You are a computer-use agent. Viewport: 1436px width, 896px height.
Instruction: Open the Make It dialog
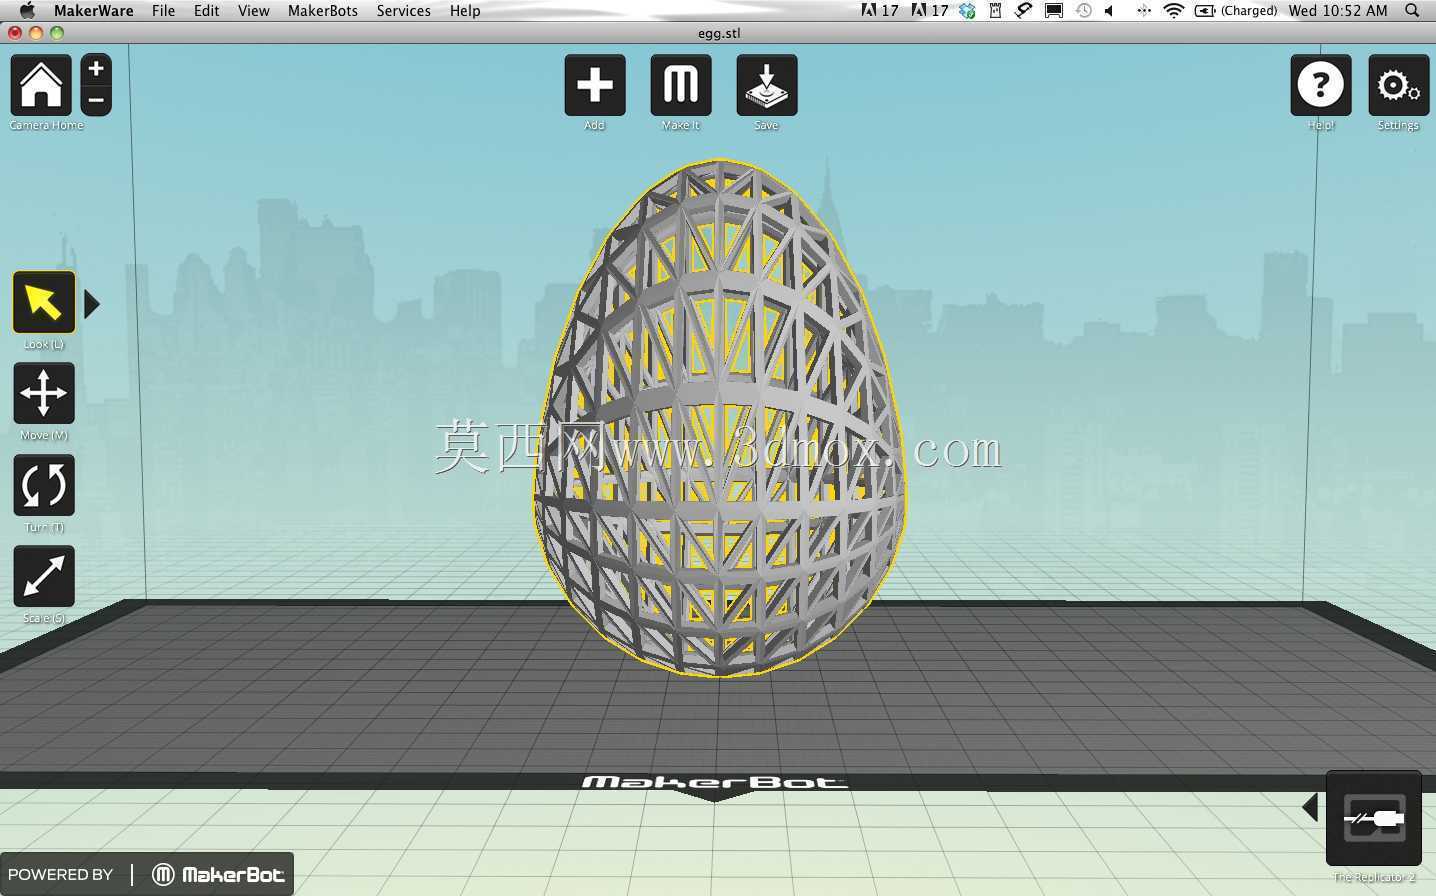click(681, 85)
